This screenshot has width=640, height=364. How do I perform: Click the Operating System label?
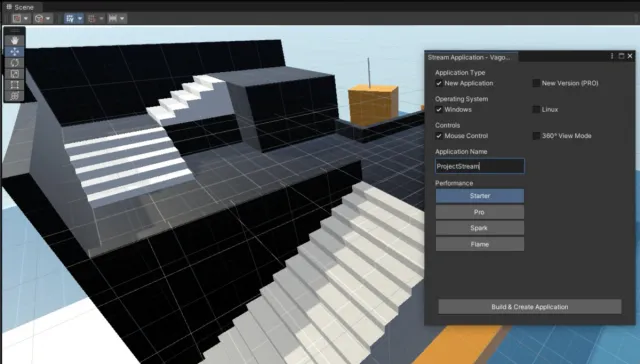click(461, 99)
